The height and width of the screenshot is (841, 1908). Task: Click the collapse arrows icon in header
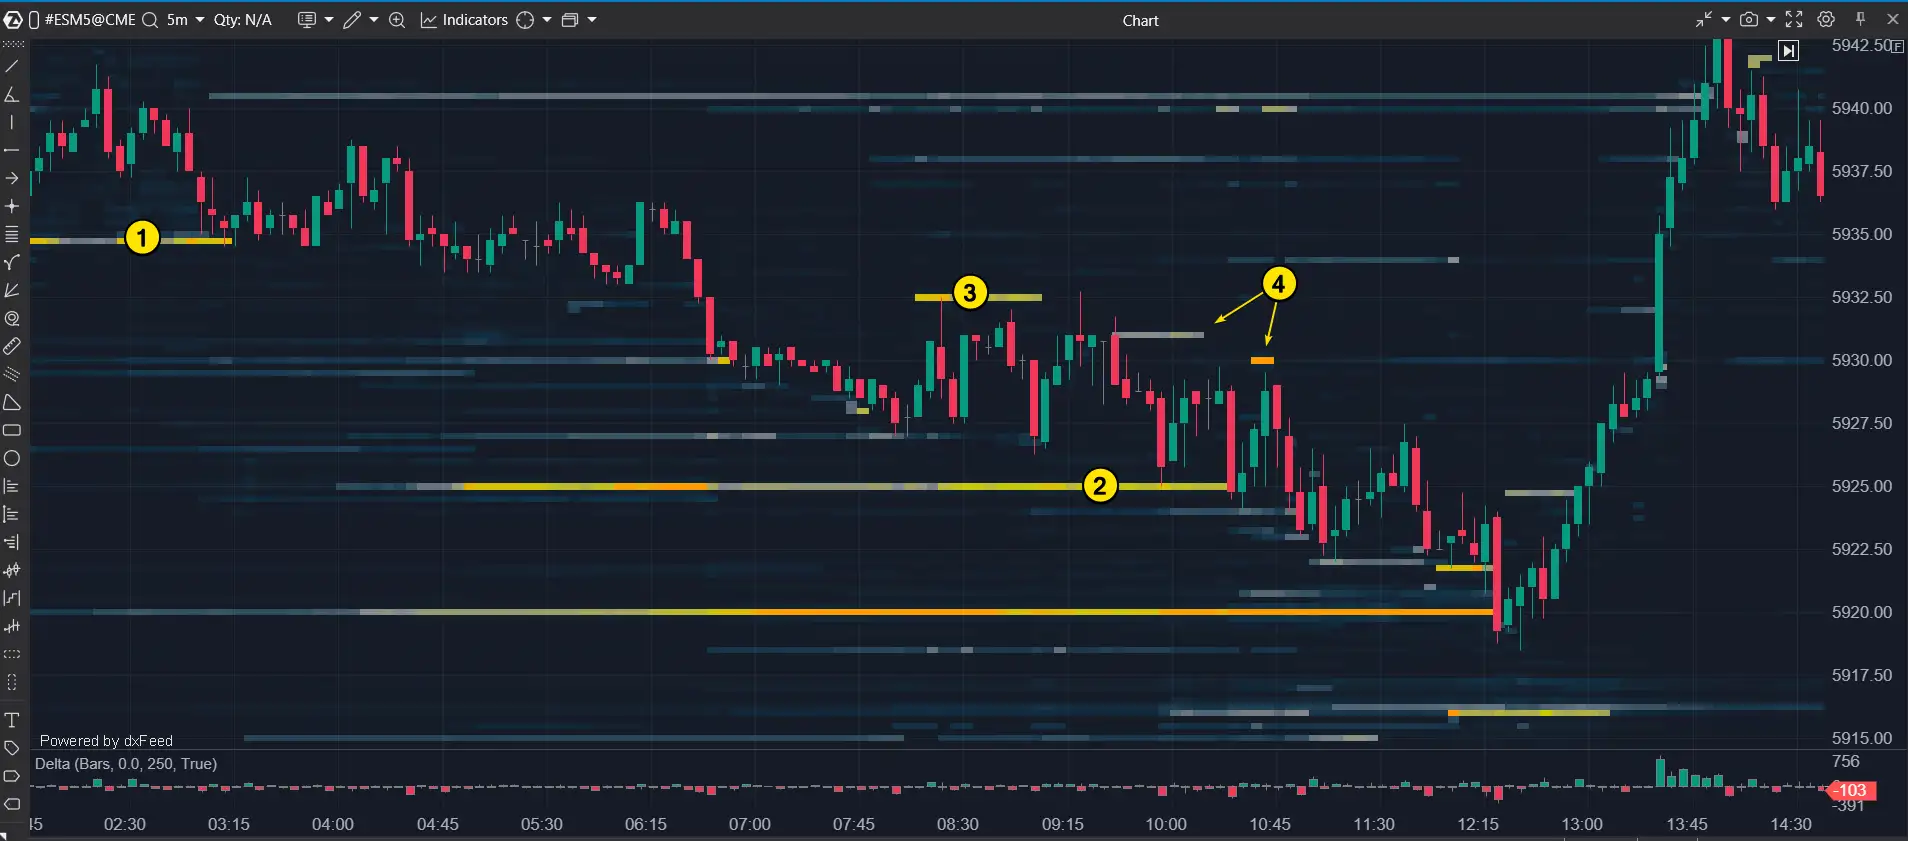click(1704, 20)
